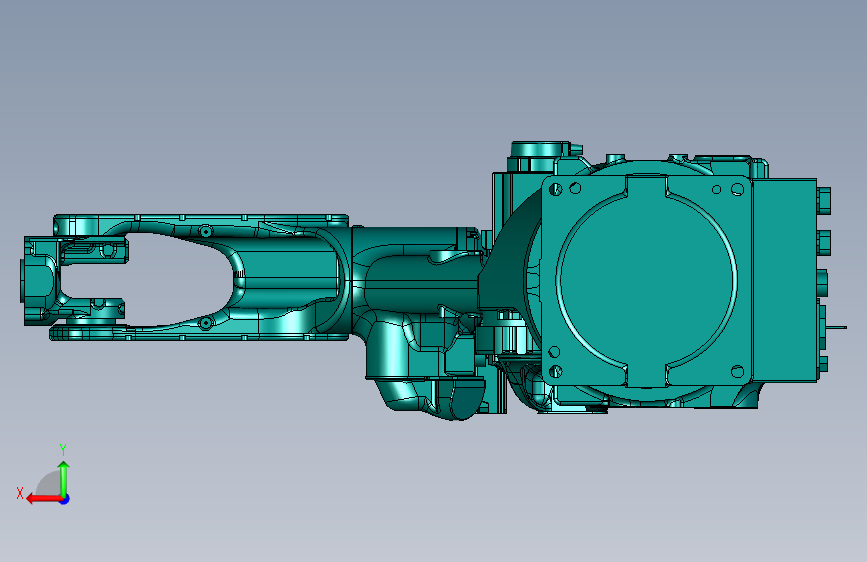Select the circular cover plate on the robot base
This screenshot has height=562, width=867.
tap(646, 280)
